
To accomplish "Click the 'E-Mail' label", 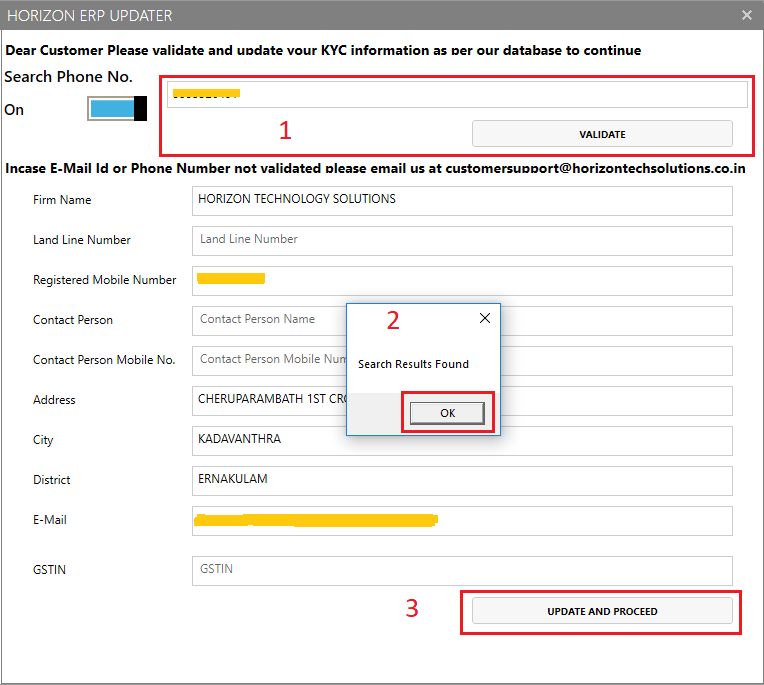I will click(x=50, y=519).
